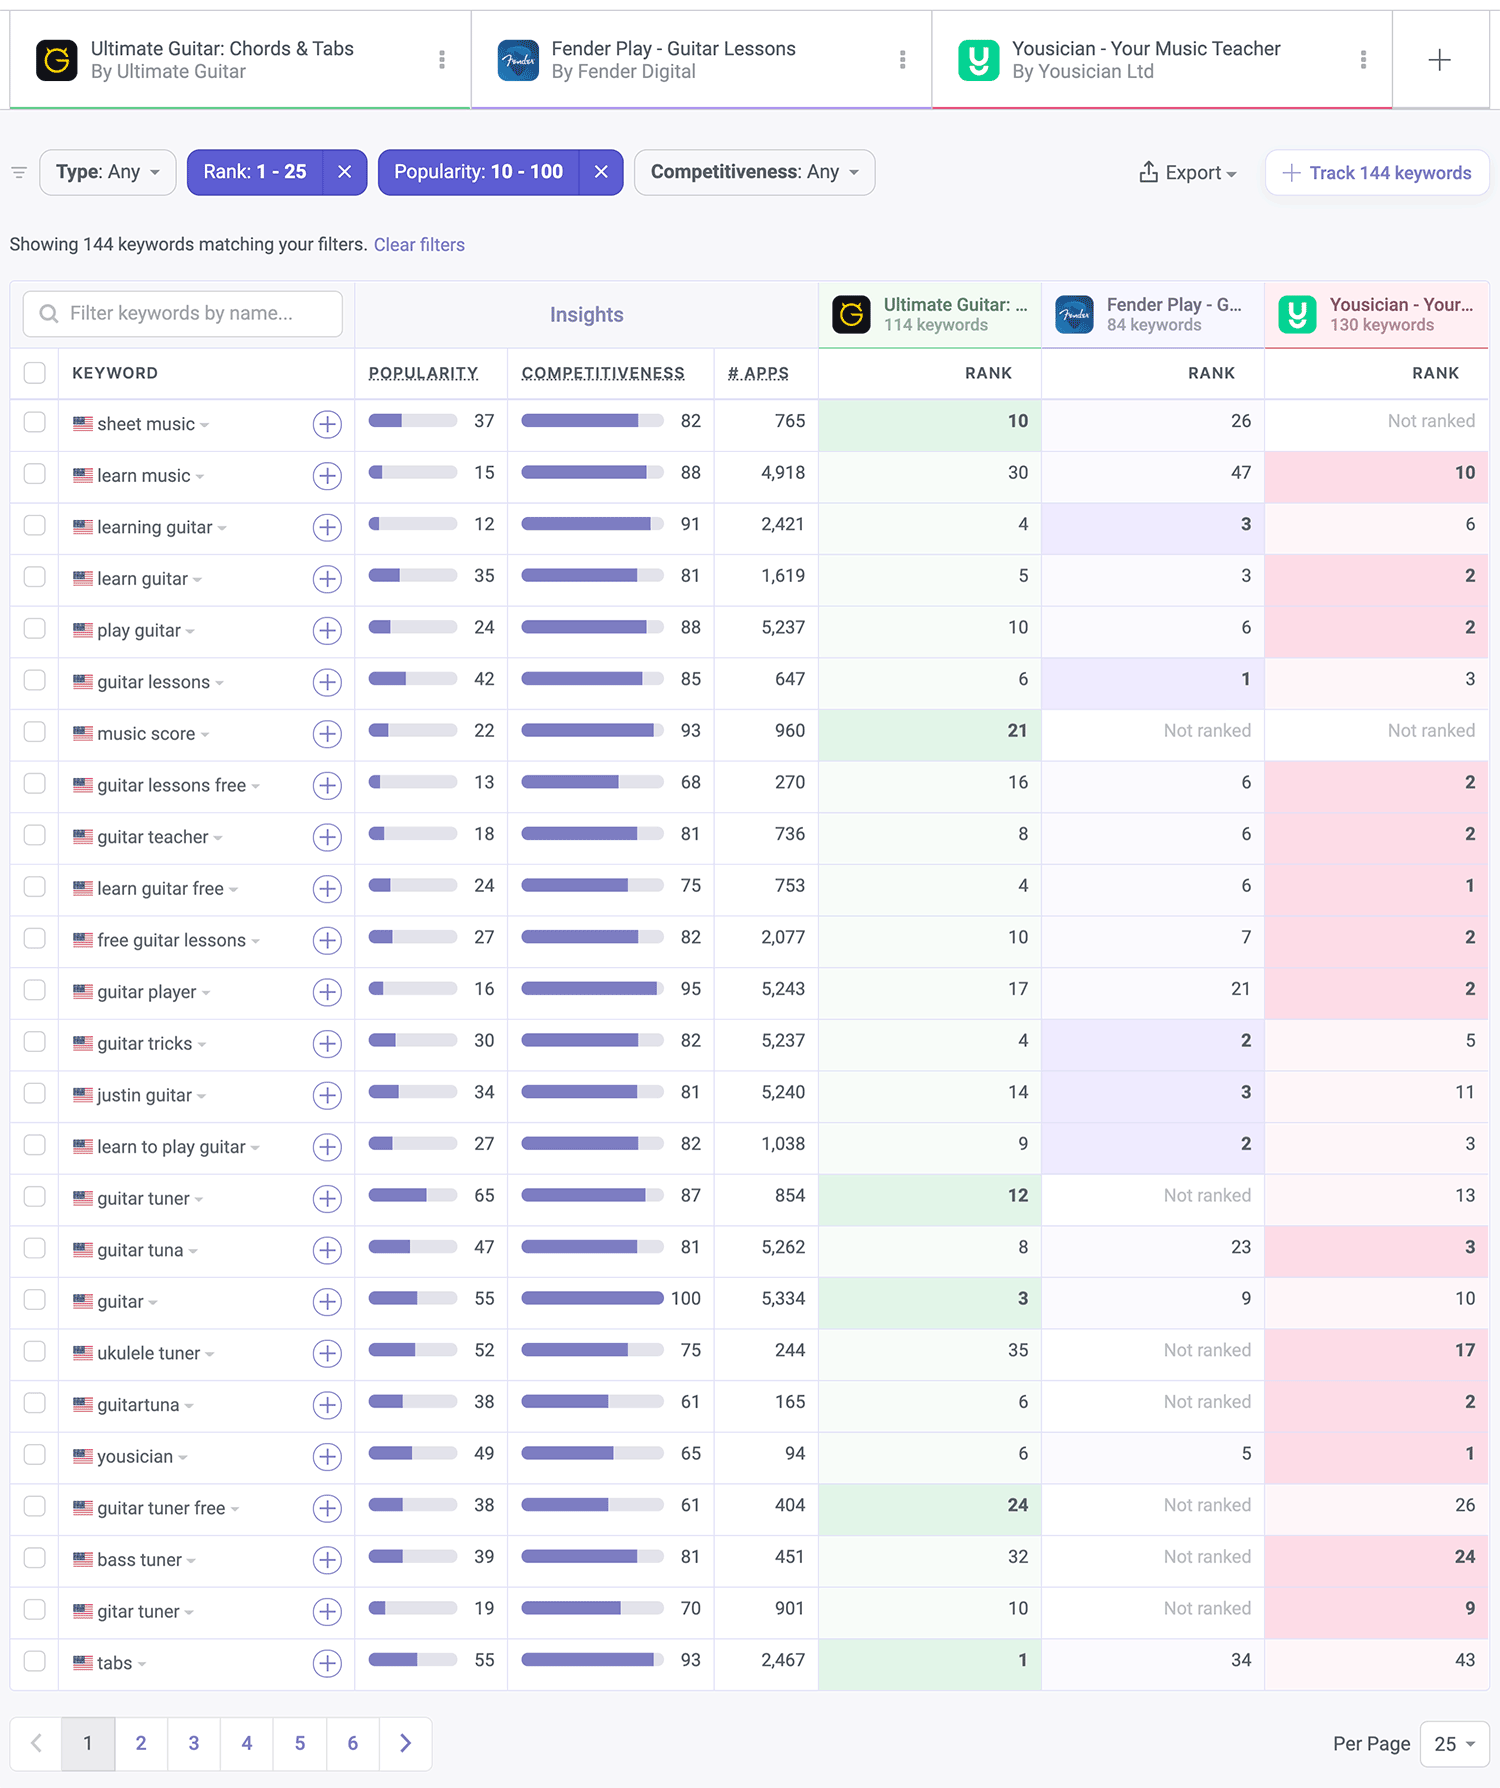
Task: Expand the 'guitartuna' keyword dropdown
Action: (x=189, y=1406)
